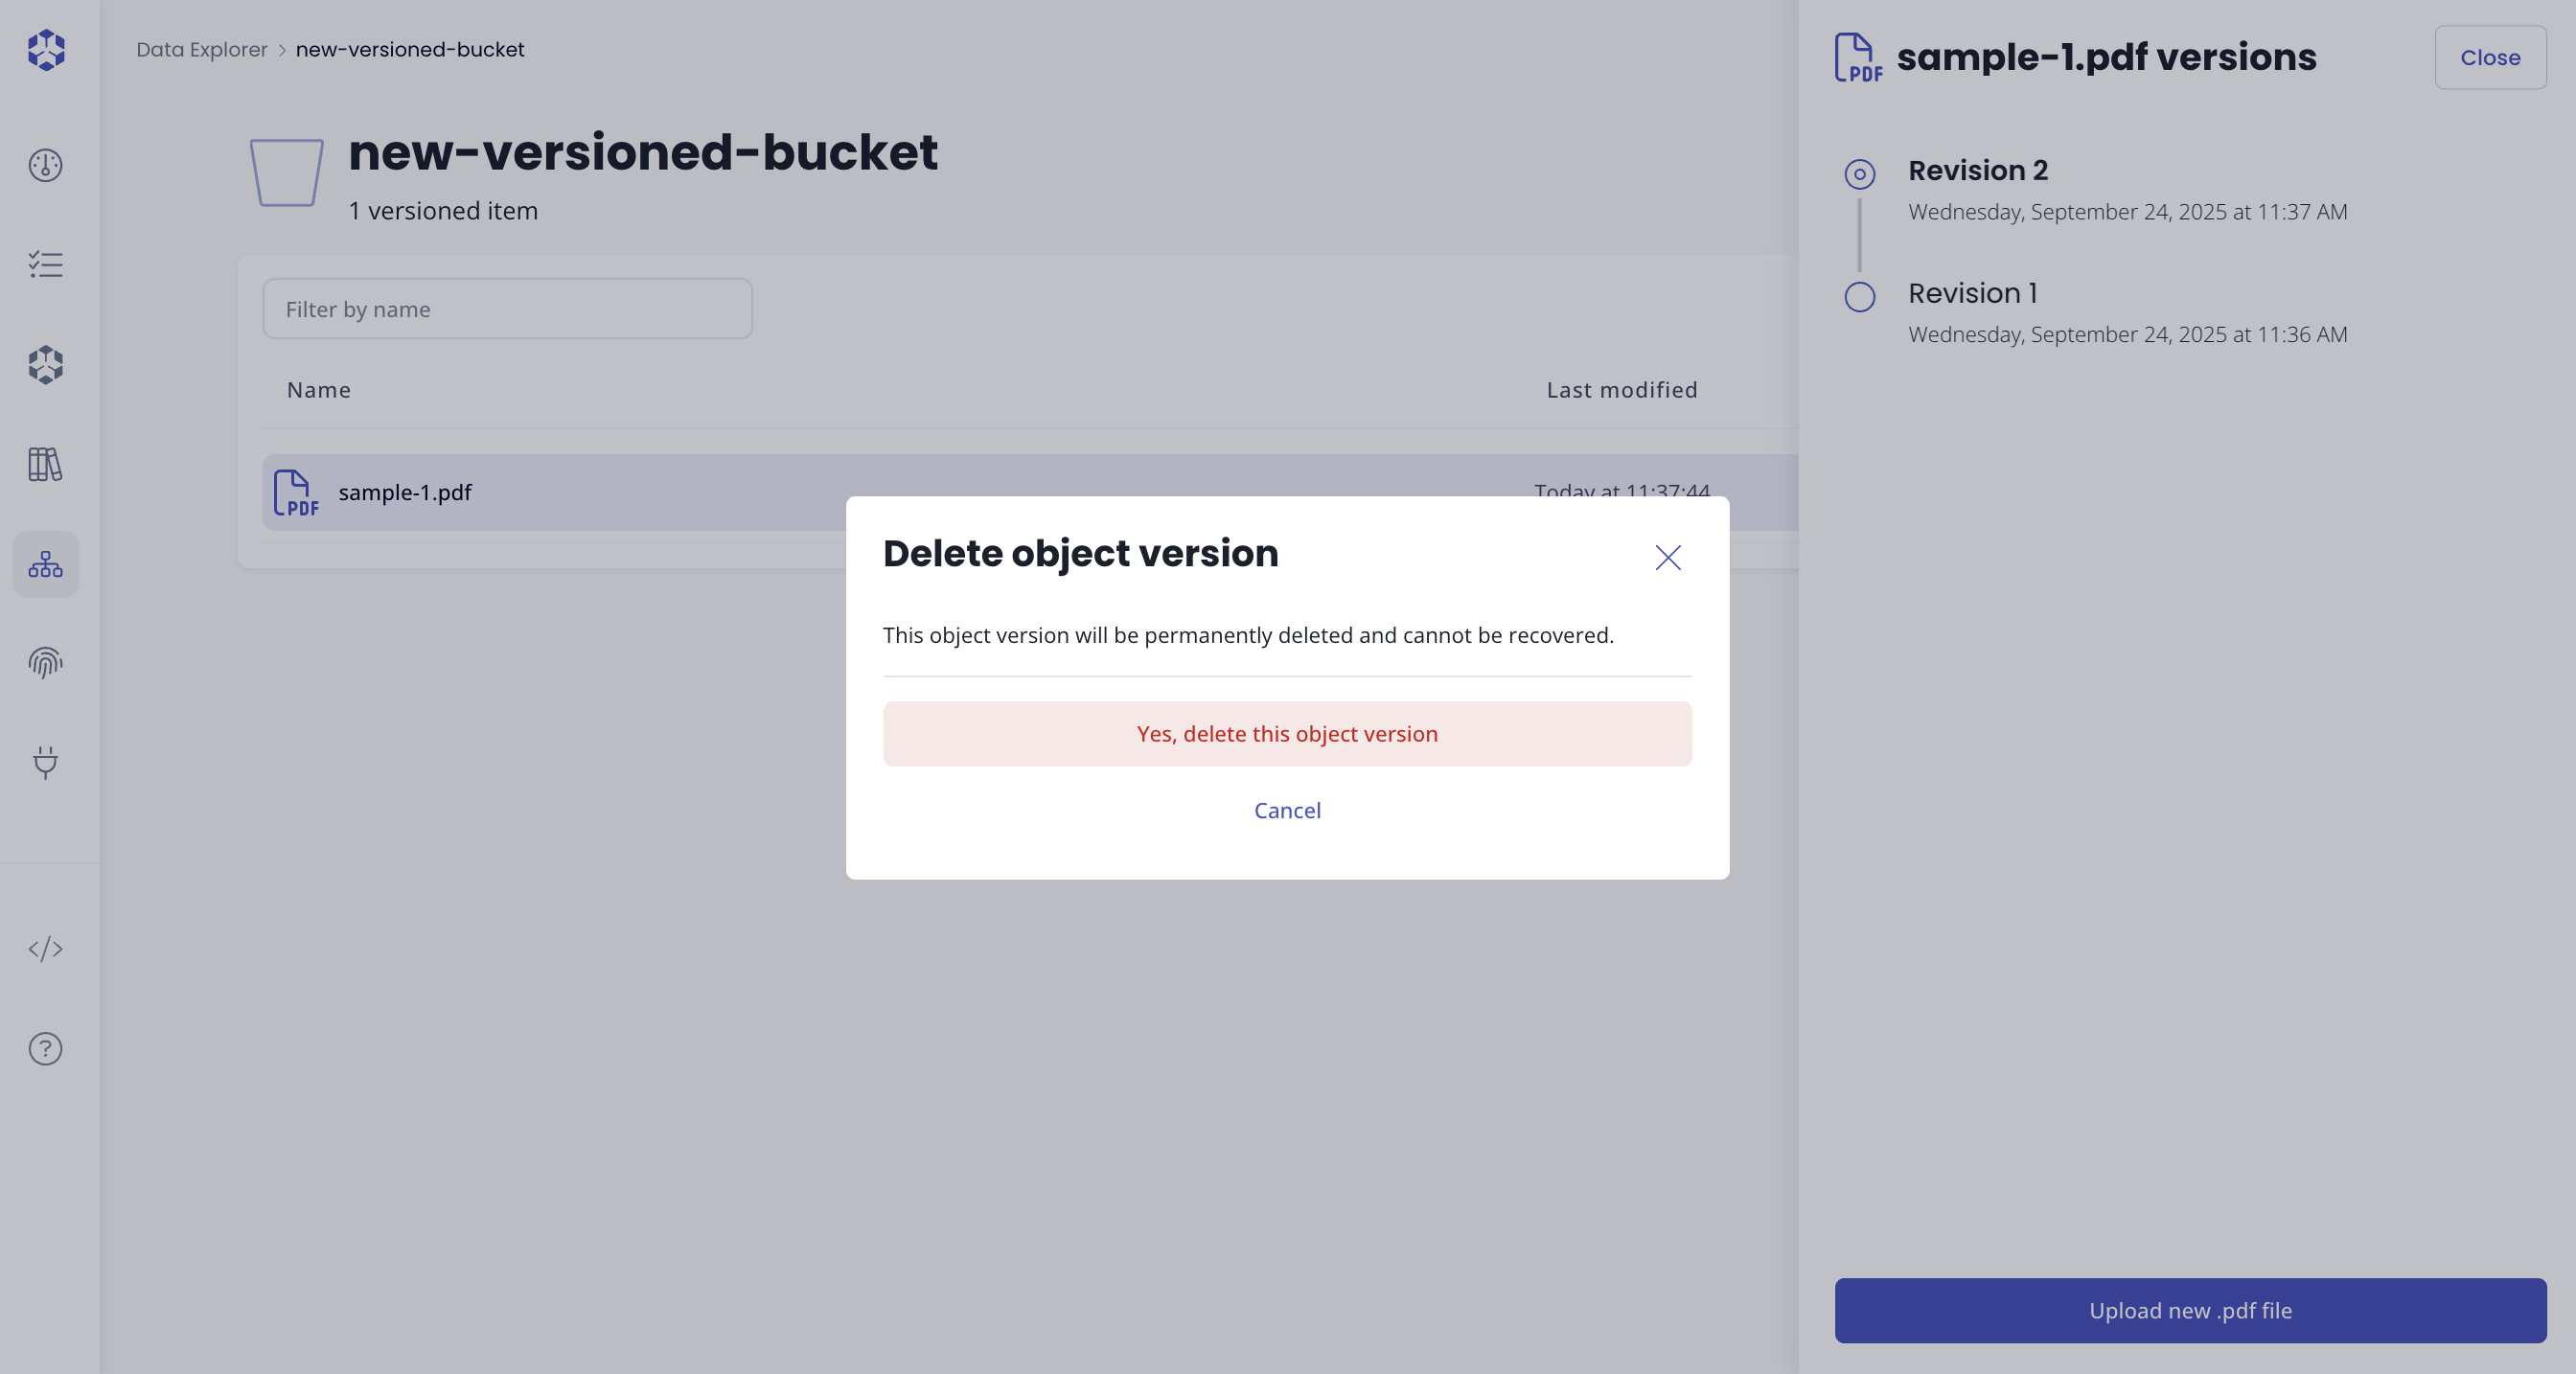2576x1374 pixels.
Task: Cancel the delete object version dialog
Action: click(1287, 810)
